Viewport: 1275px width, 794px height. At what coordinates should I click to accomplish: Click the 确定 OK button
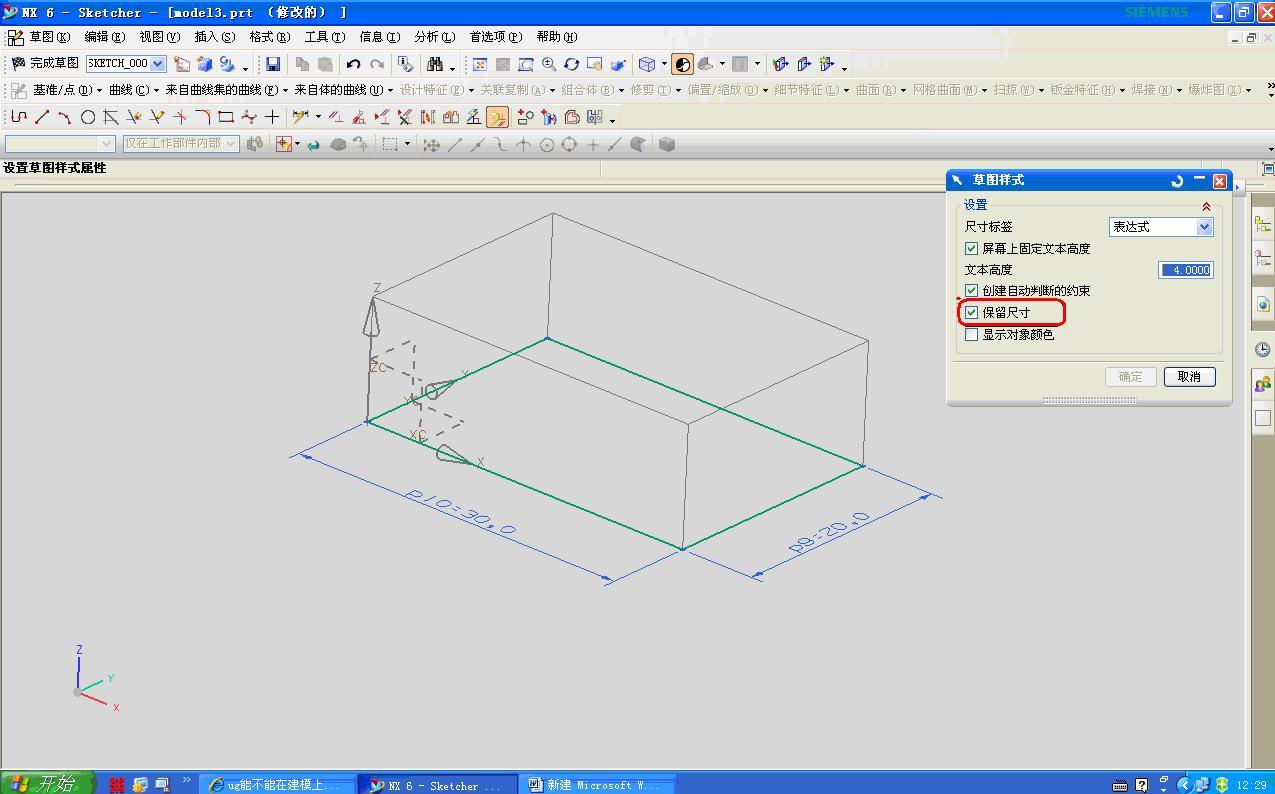coord(1131,377)
